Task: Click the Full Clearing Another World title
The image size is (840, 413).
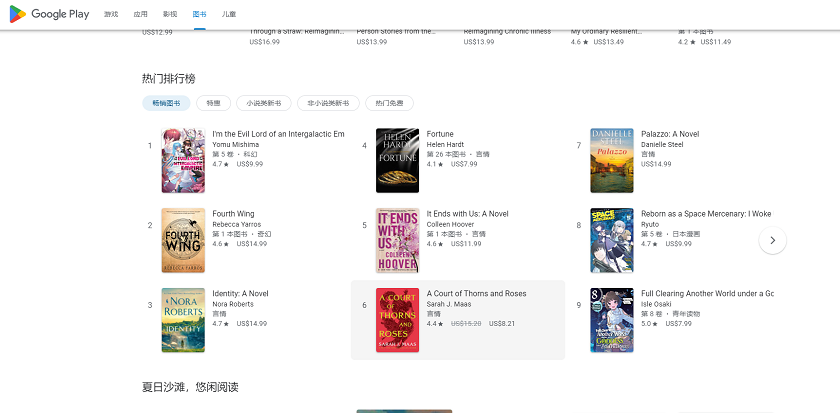Action: [707, 294]
